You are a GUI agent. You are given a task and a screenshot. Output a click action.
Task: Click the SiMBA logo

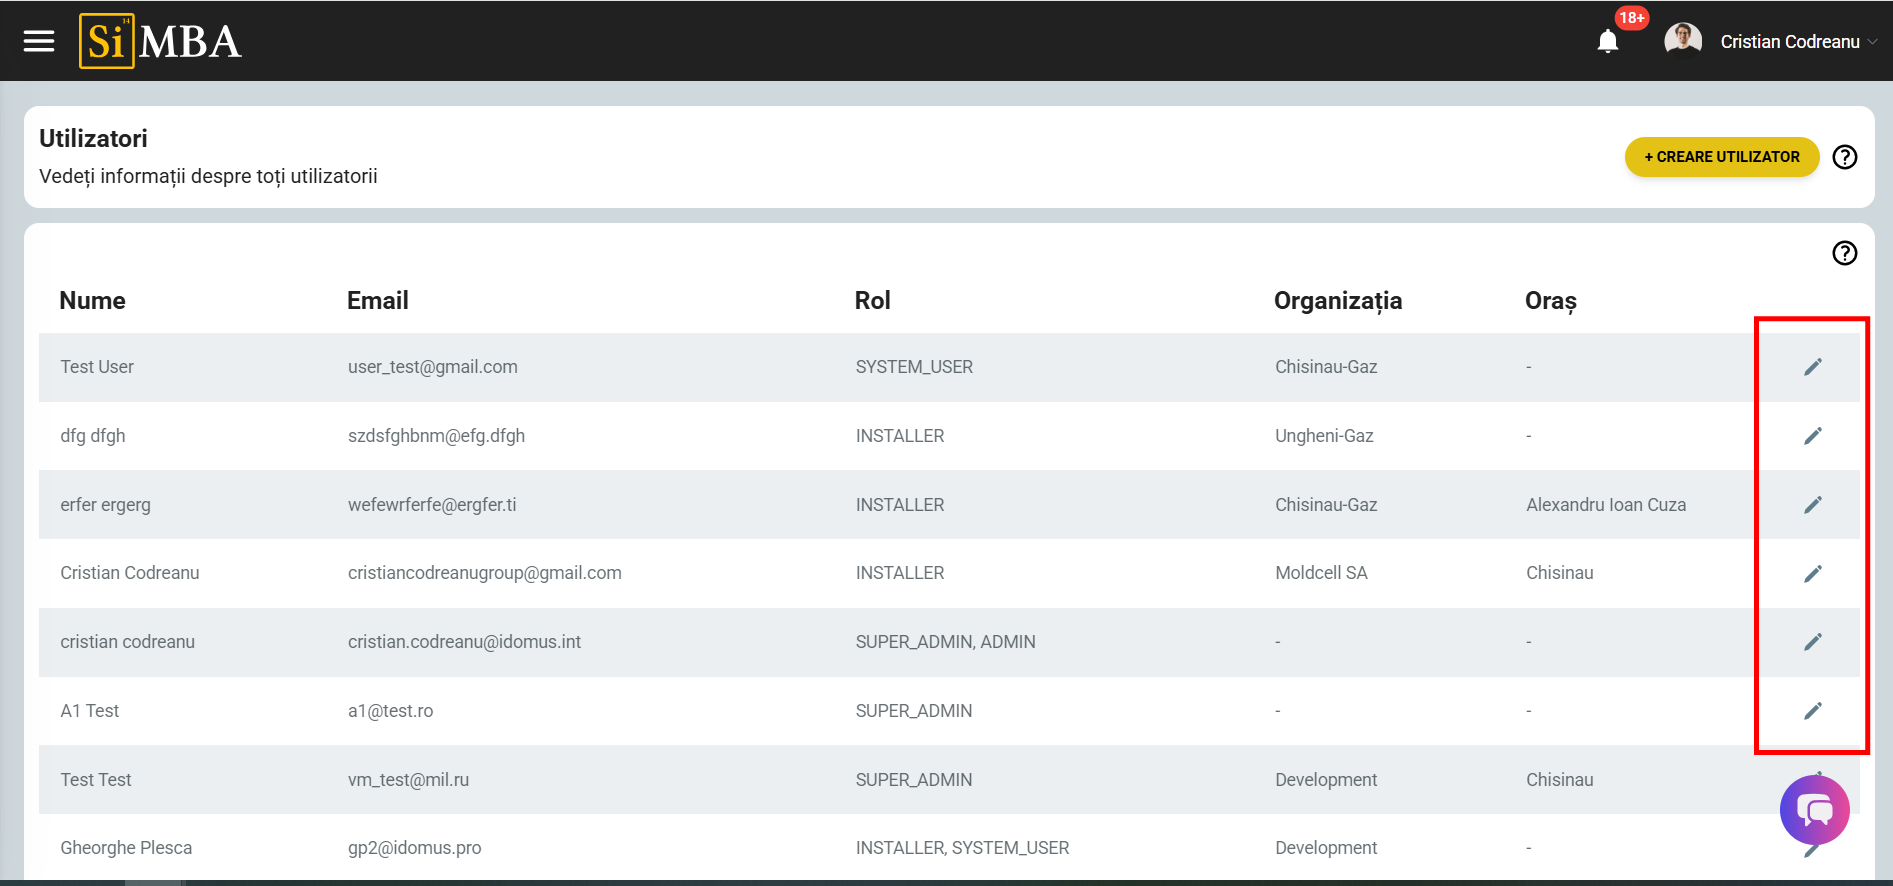pyautogui.click(x=161, y=41)
